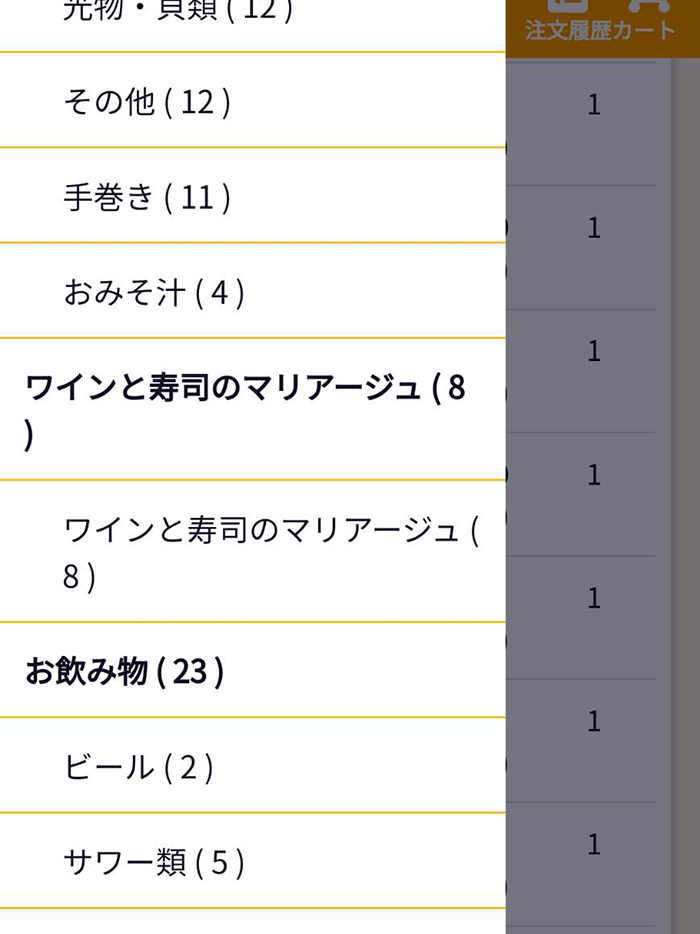
Task: Tap quantity 1 in fourth visible row
Action: point(594,475)
